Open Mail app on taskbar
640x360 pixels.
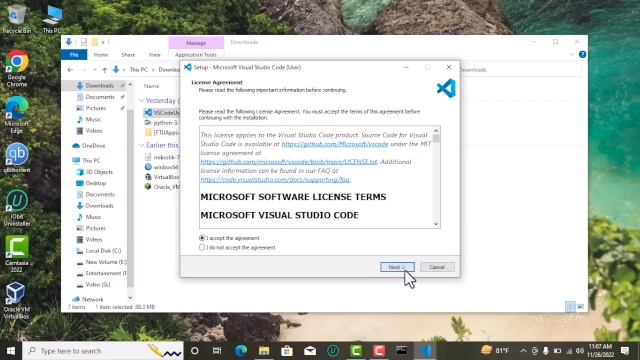point(310,351)
